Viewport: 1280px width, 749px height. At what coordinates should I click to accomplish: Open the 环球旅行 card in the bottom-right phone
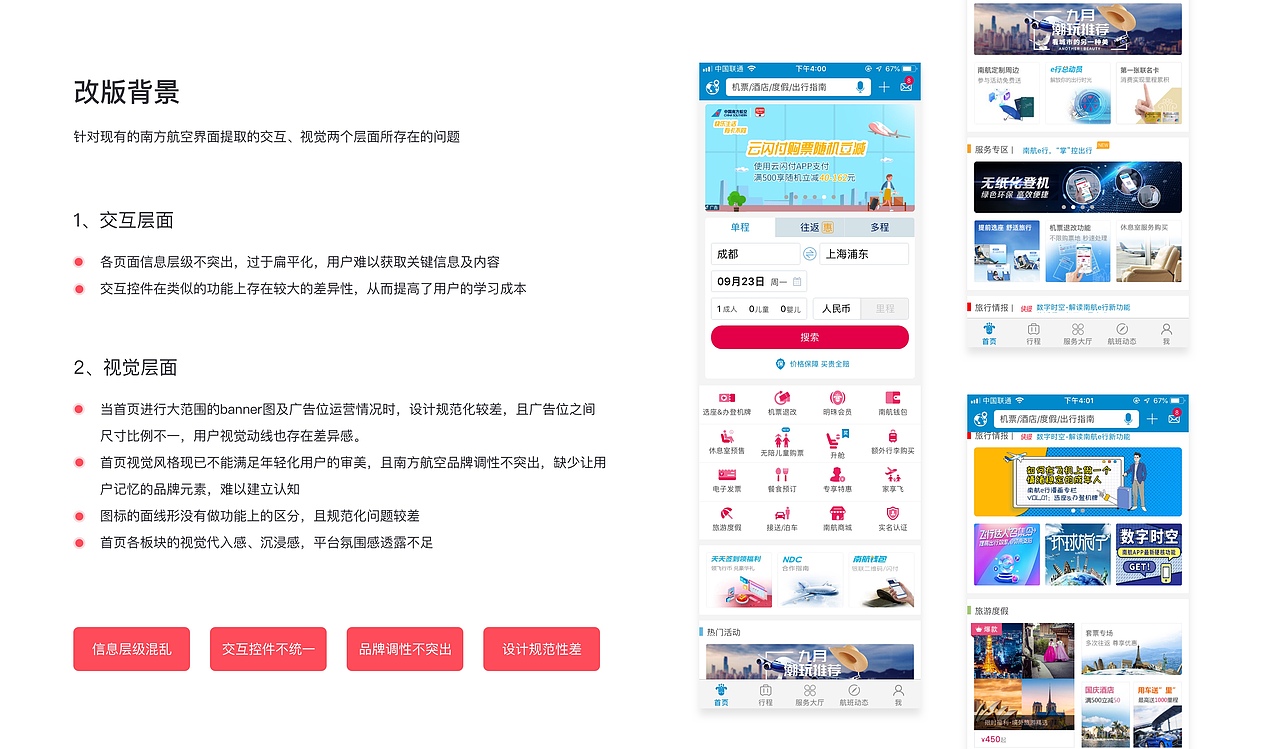click(1078, 554)
